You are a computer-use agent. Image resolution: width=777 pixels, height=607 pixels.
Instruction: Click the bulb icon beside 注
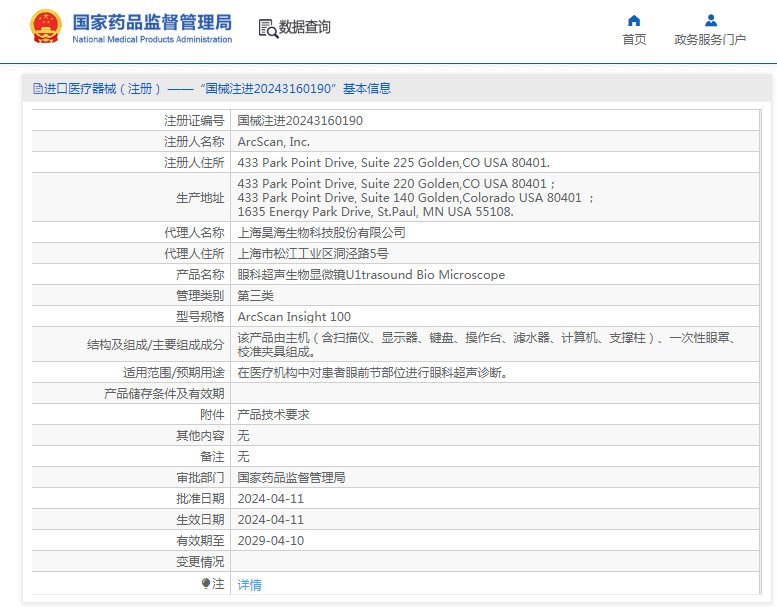(206, 584)
